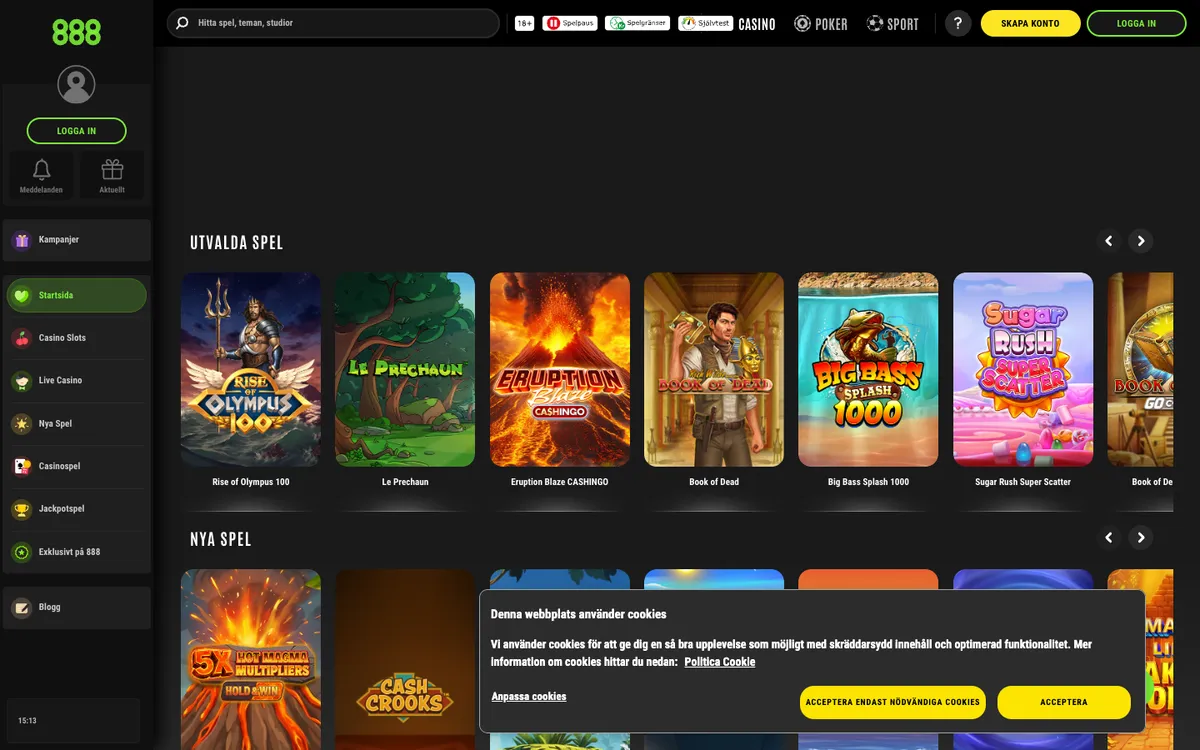Click the 18+ age badge
Image resolution: width=1200 pixels, height=750 pixels.
(525, 23)
